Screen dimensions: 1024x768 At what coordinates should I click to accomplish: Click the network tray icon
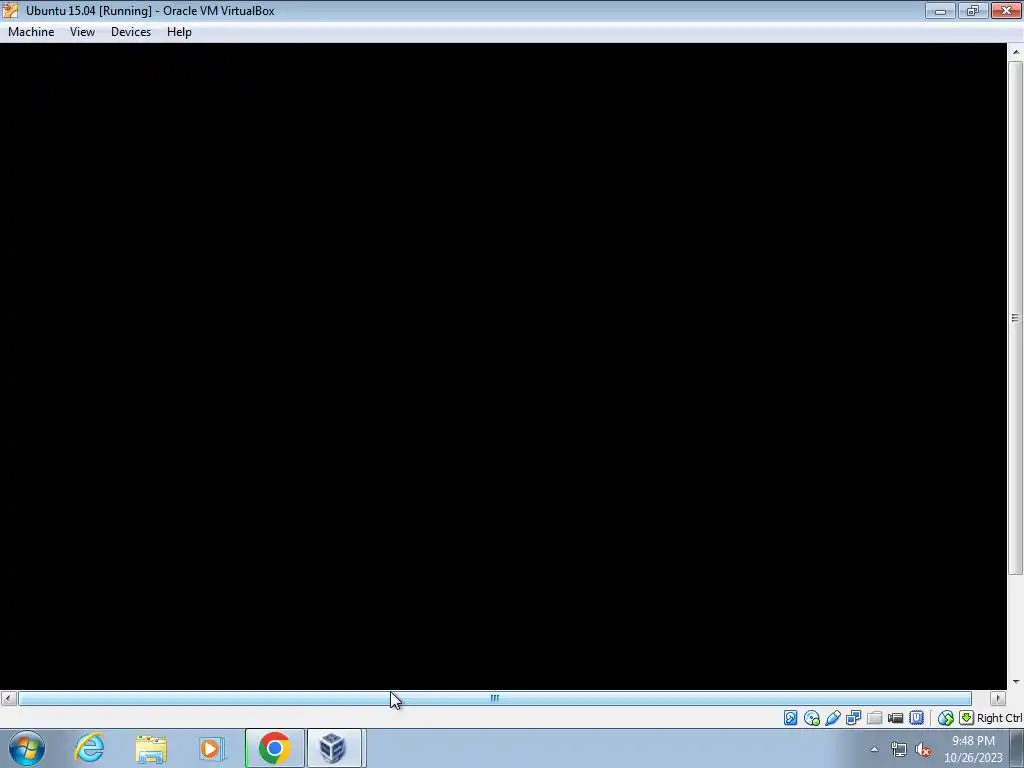(899, 750)
